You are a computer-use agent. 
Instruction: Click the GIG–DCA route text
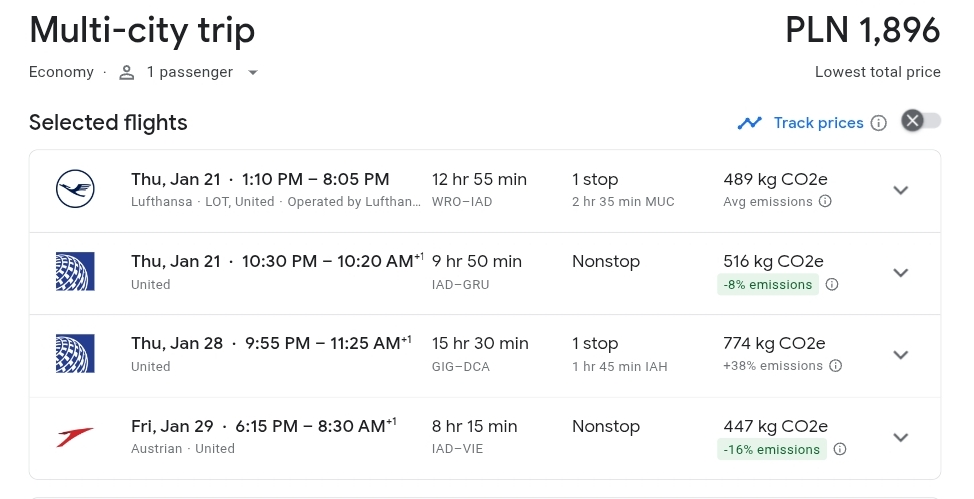pyautogui.click(x=460, y=367)
